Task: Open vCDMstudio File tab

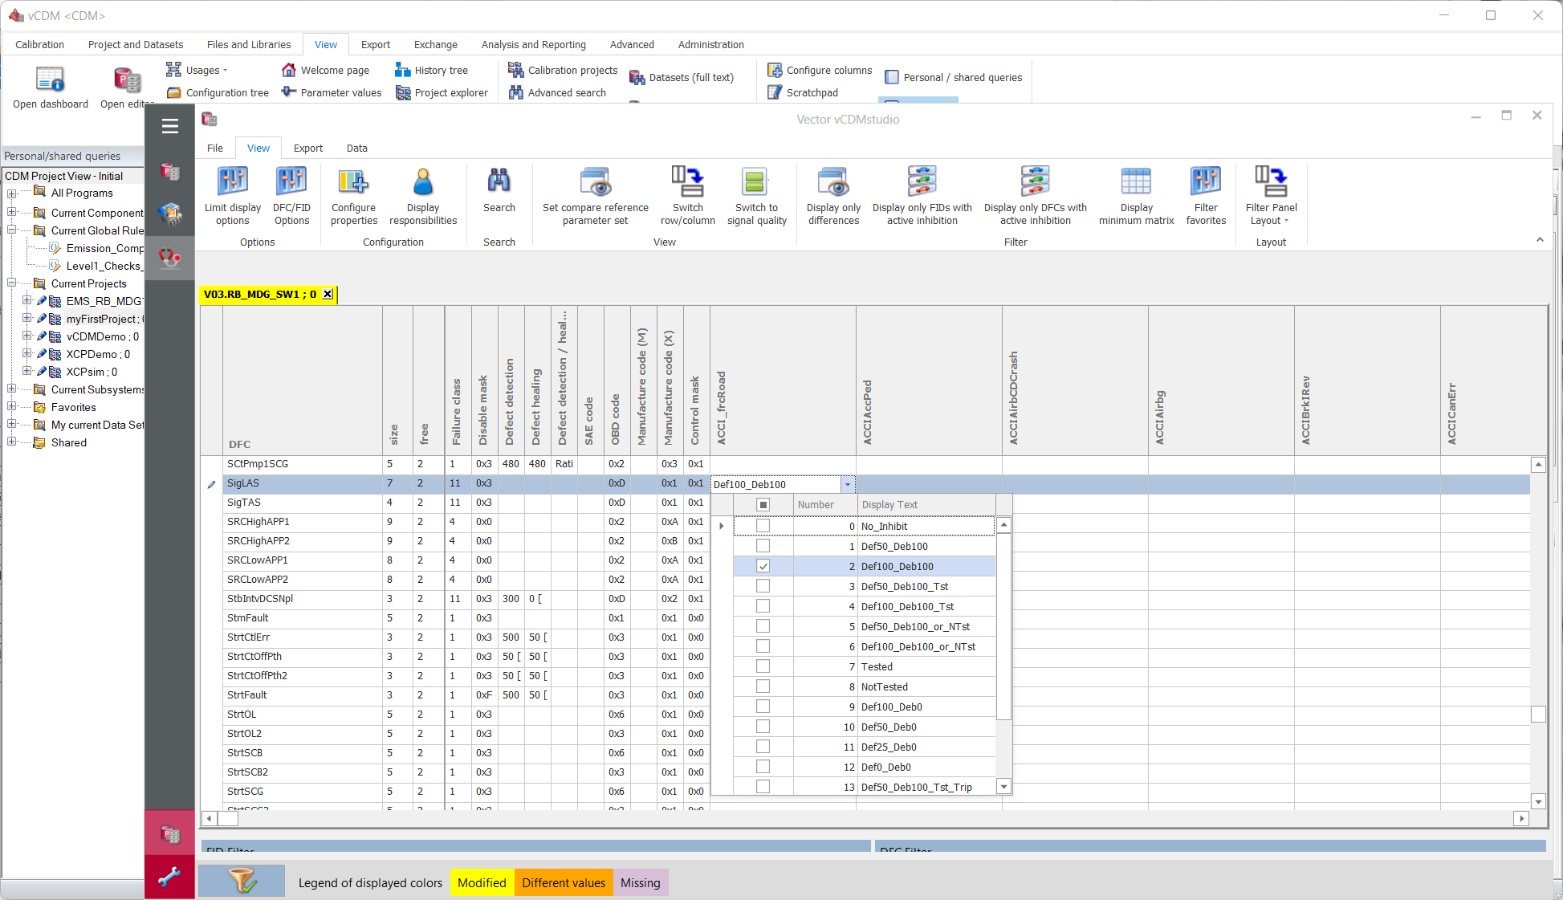Action: (215, 148)
